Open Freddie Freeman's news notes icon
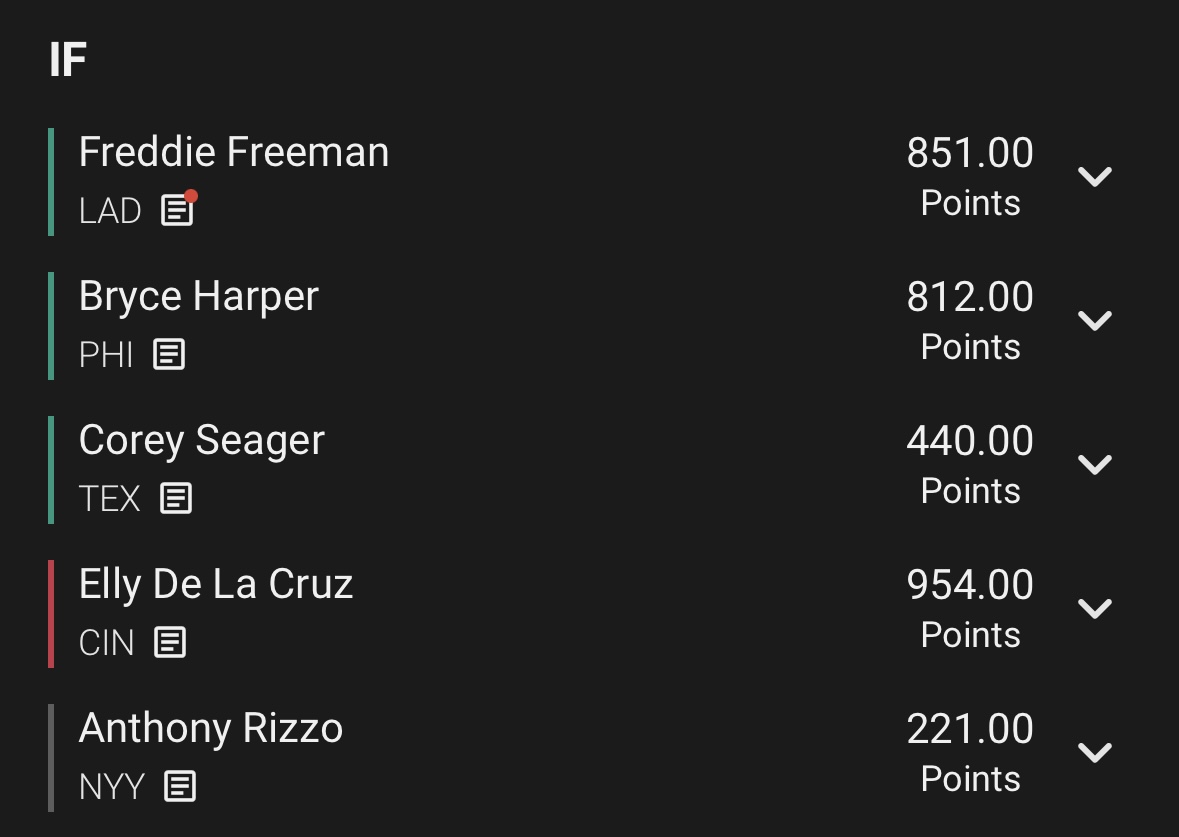Screen dimensions: 1179x837 click(178, 208)
